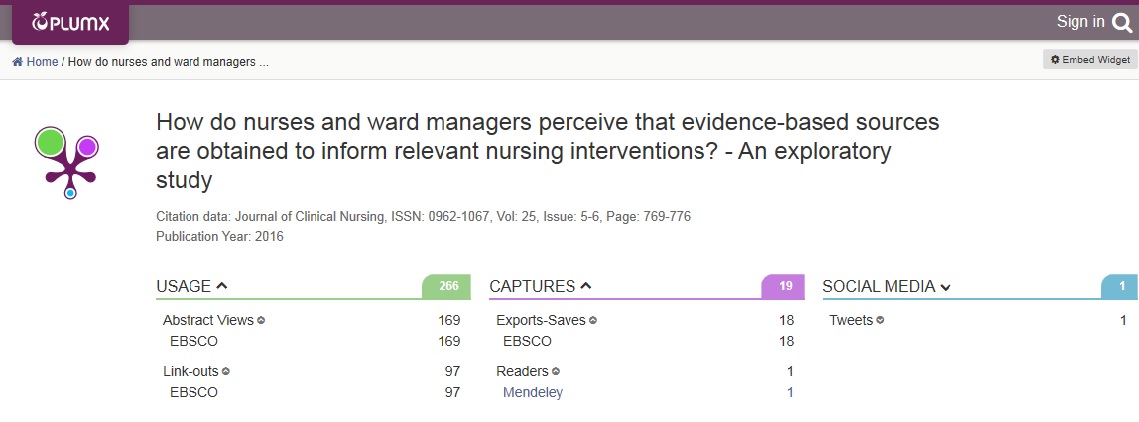Click info icon beside Readers
Image resolution: width=1139 pixels, height=422 pixels.
click(x=556, y=371)
